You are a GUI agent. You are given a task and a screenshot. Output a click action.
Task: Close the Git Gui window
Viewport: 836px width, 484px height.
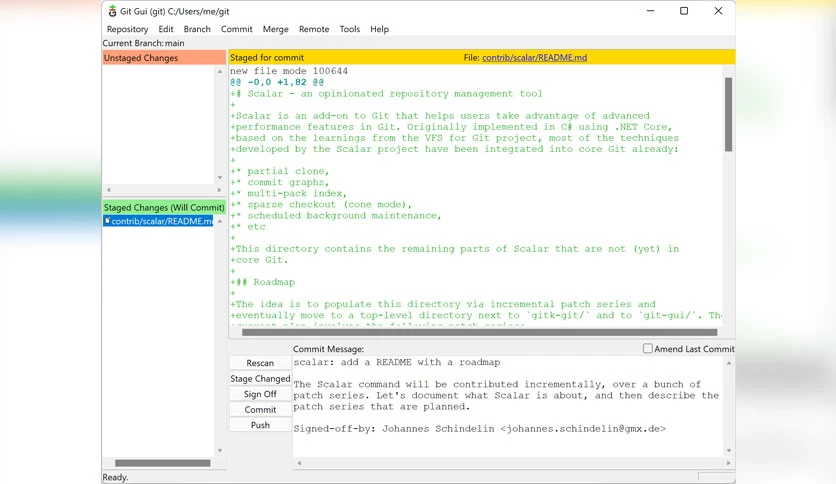click(718, 11)
